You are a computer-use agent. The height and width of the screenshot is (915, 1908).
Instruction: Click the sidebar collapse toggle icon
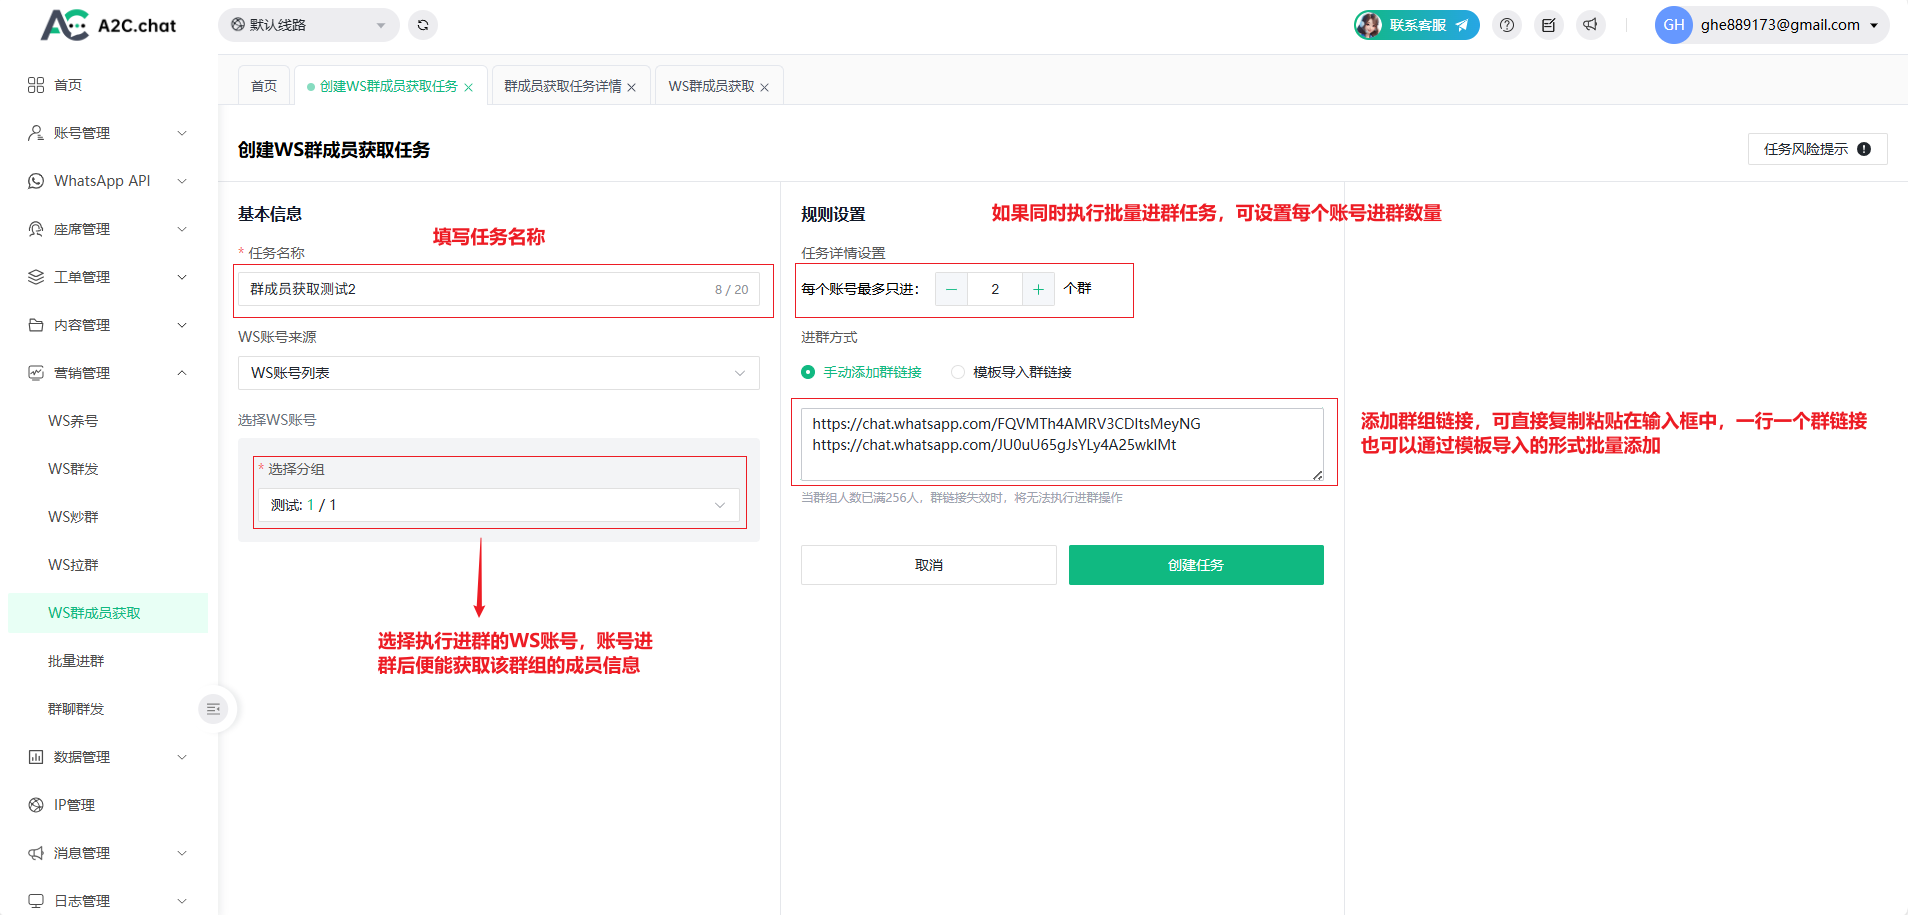(213, 709)
